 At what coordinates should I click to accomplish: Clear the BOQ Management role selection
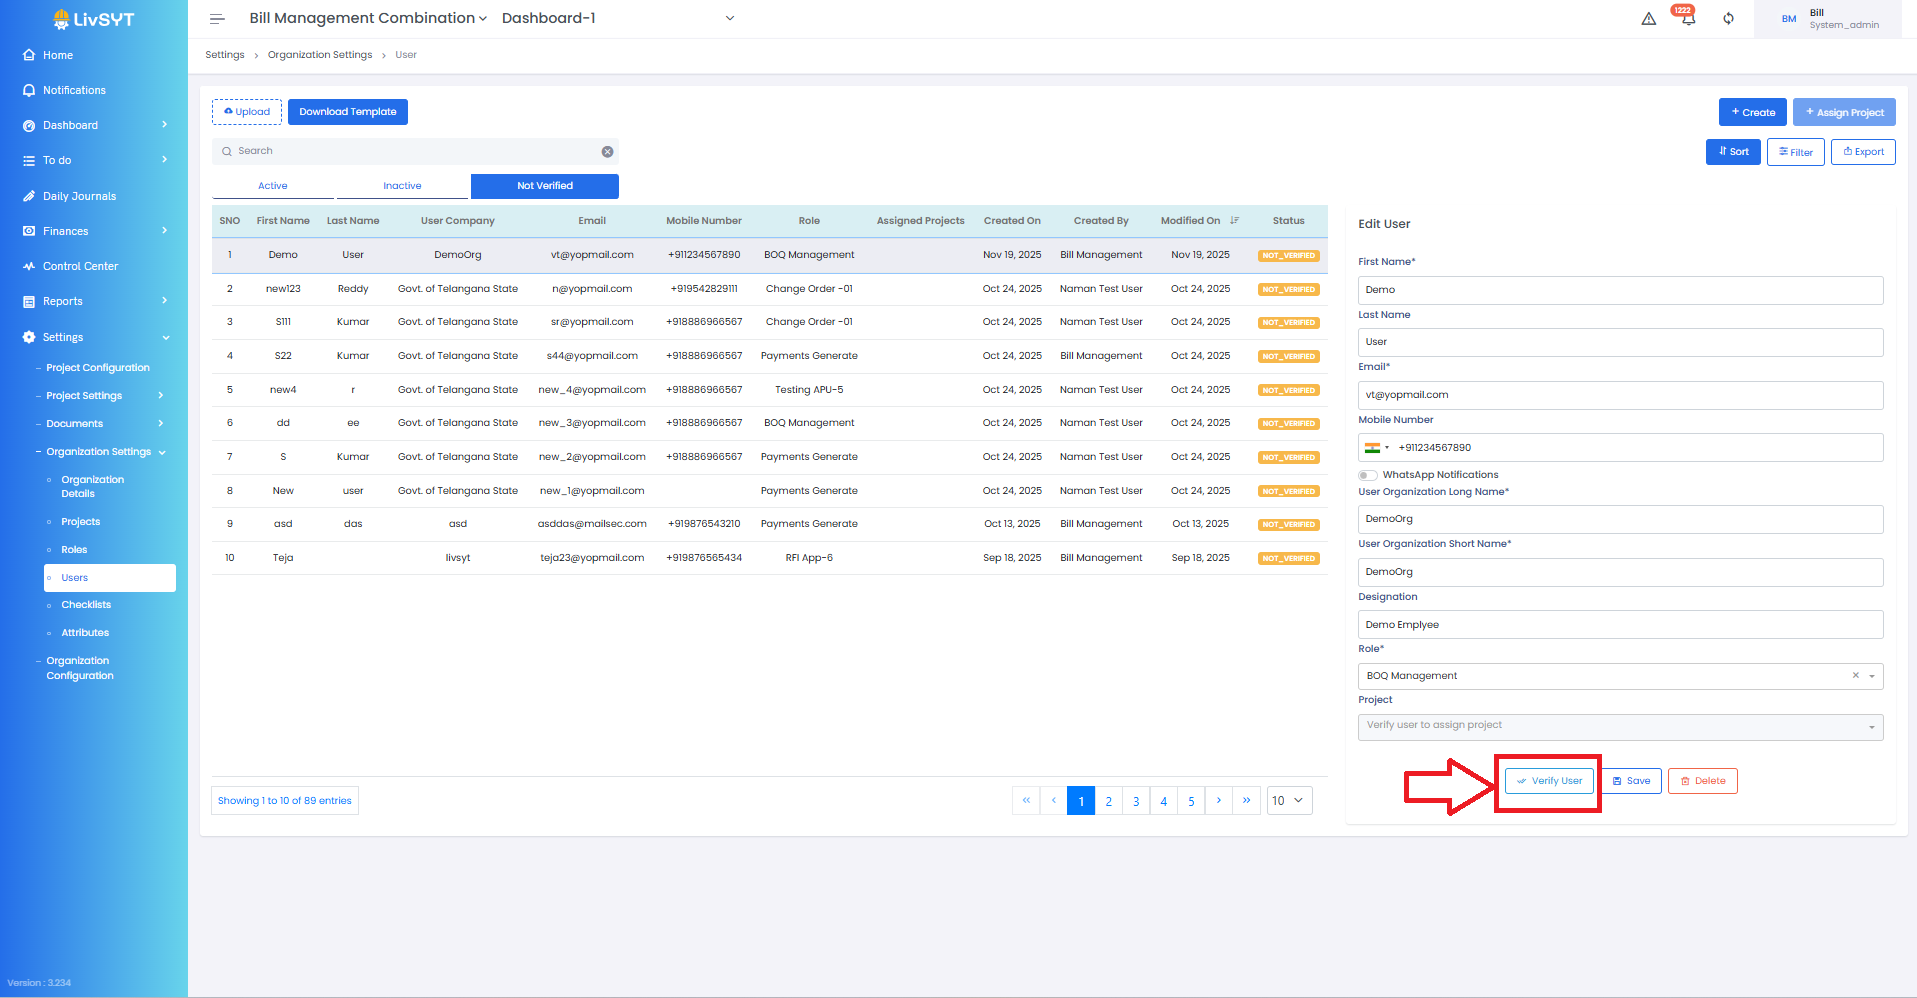1855,676
